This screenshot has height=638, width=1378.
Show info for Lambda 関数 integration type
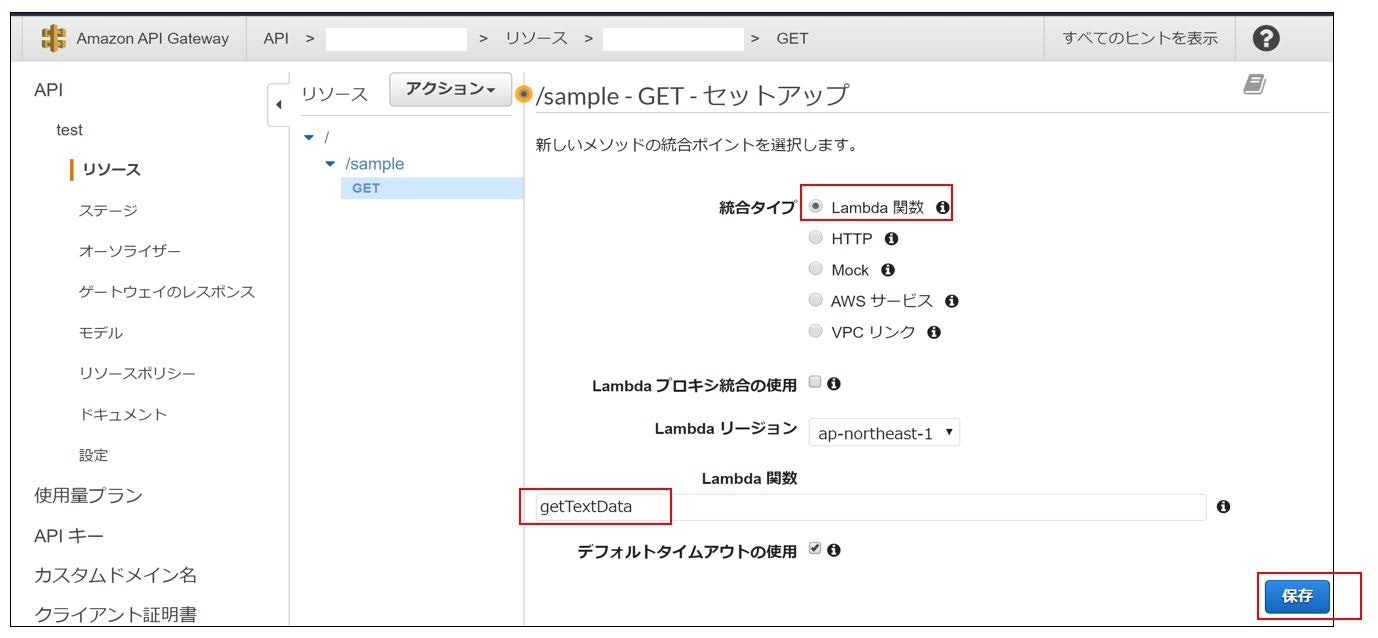942,207
